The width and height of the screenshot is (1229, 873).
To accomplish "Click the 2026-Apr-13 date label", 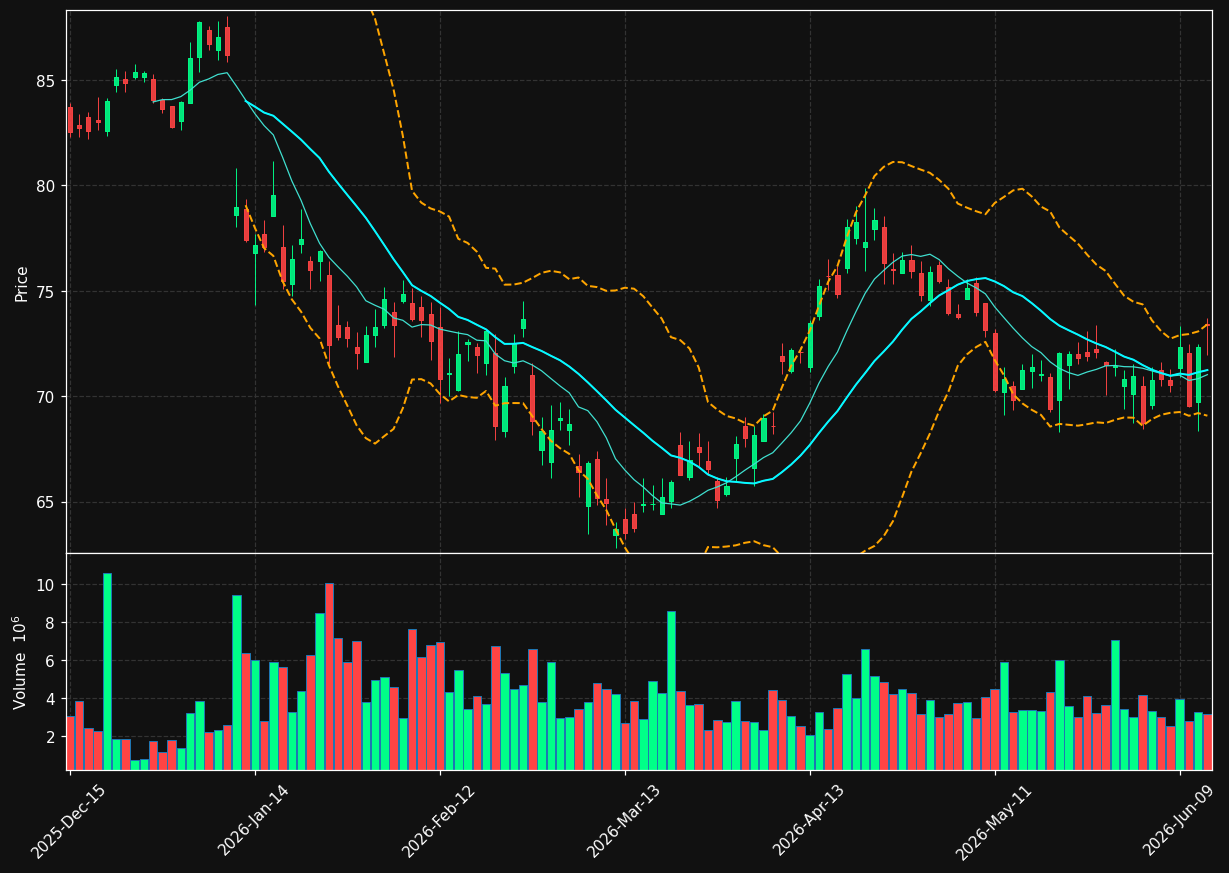I will point(808,822).
